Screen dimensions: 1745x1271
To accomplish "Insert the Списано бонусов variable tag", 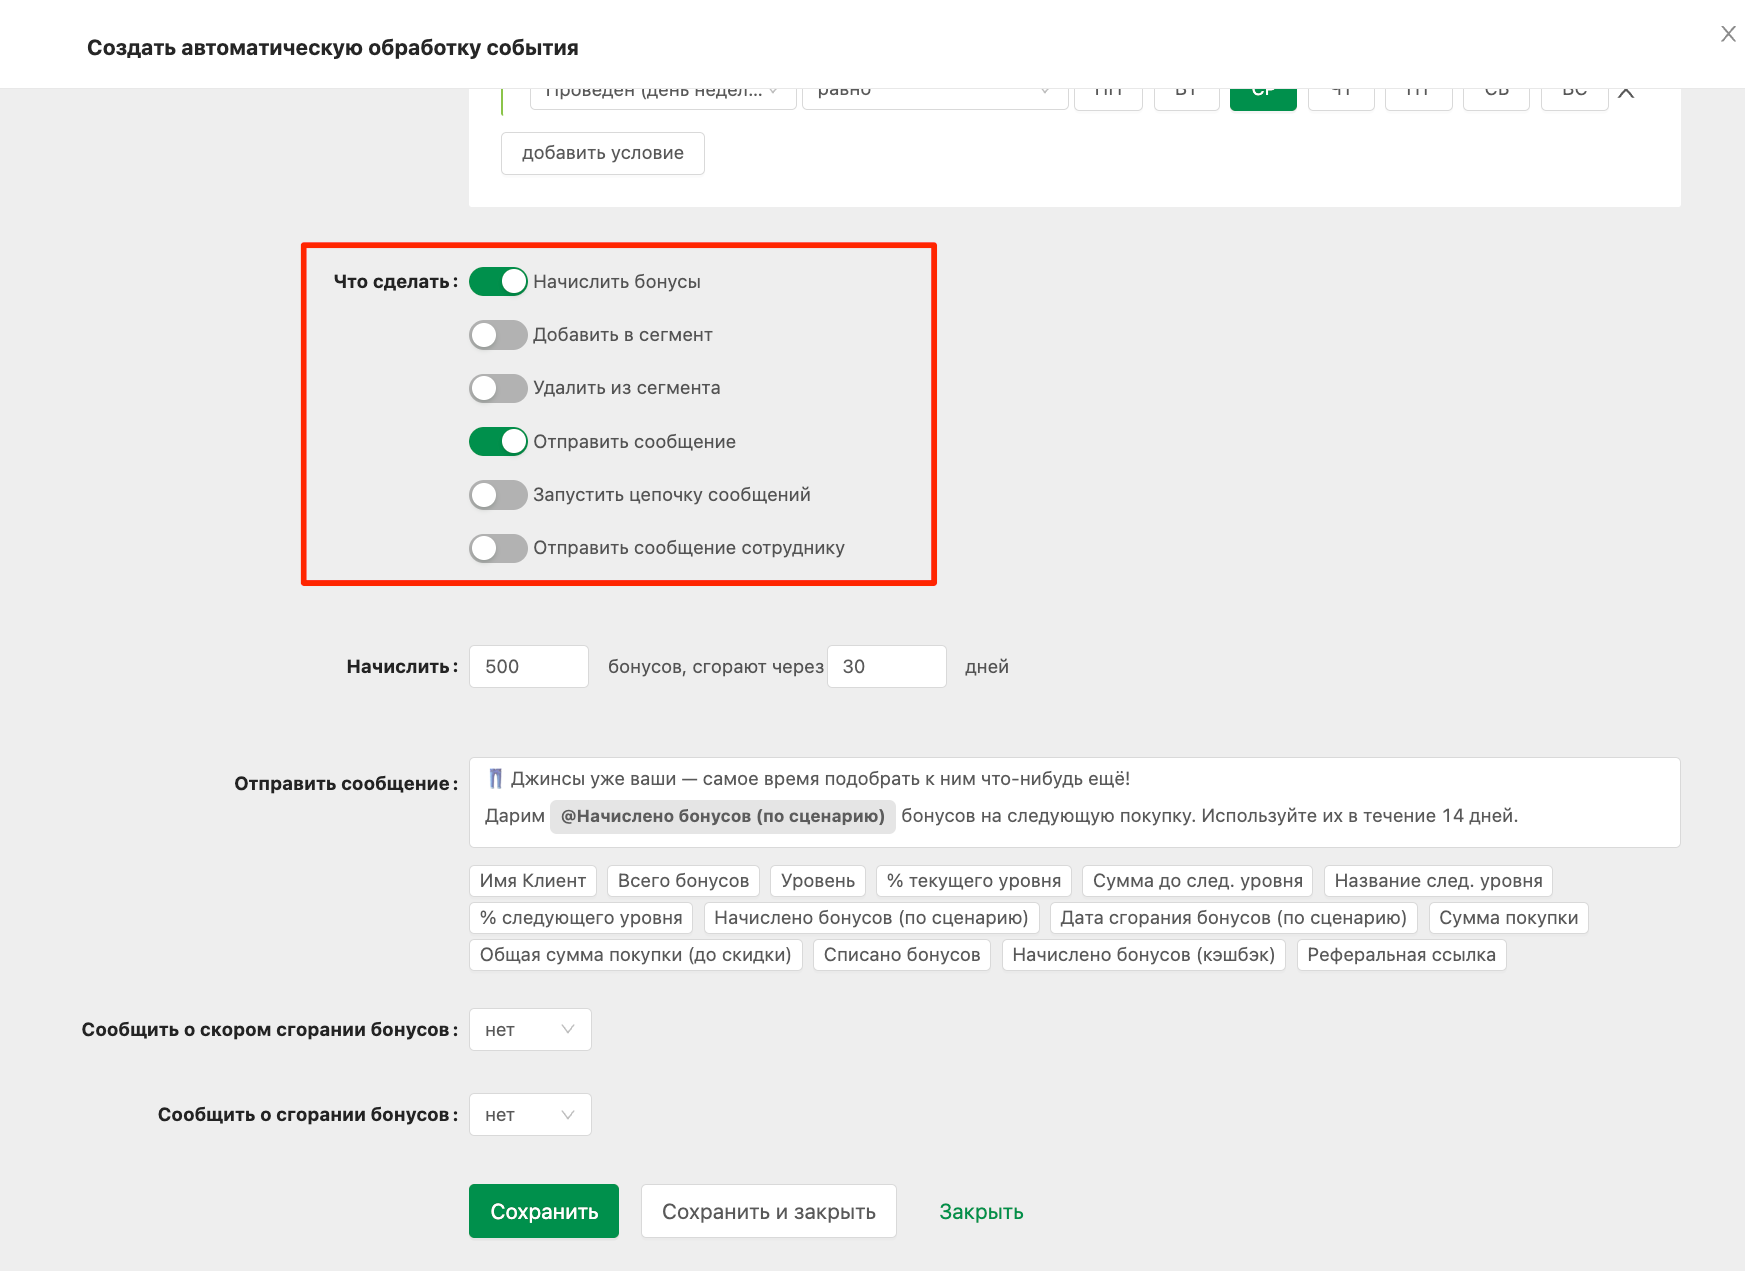I will click(x=902, y=955).
